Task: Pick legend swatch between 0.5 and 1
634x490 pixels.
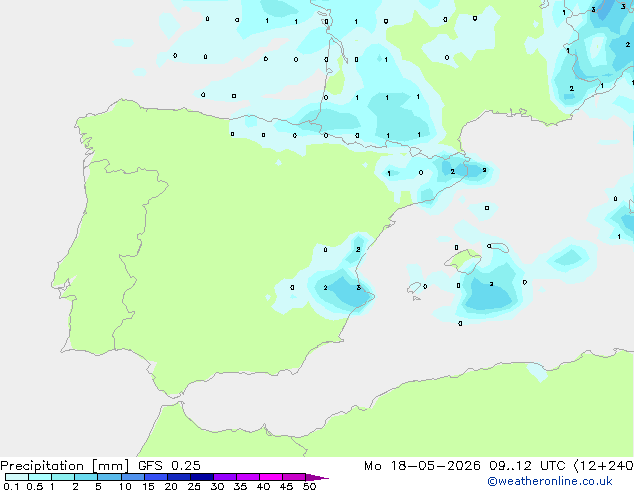Action: click(40, 477)
